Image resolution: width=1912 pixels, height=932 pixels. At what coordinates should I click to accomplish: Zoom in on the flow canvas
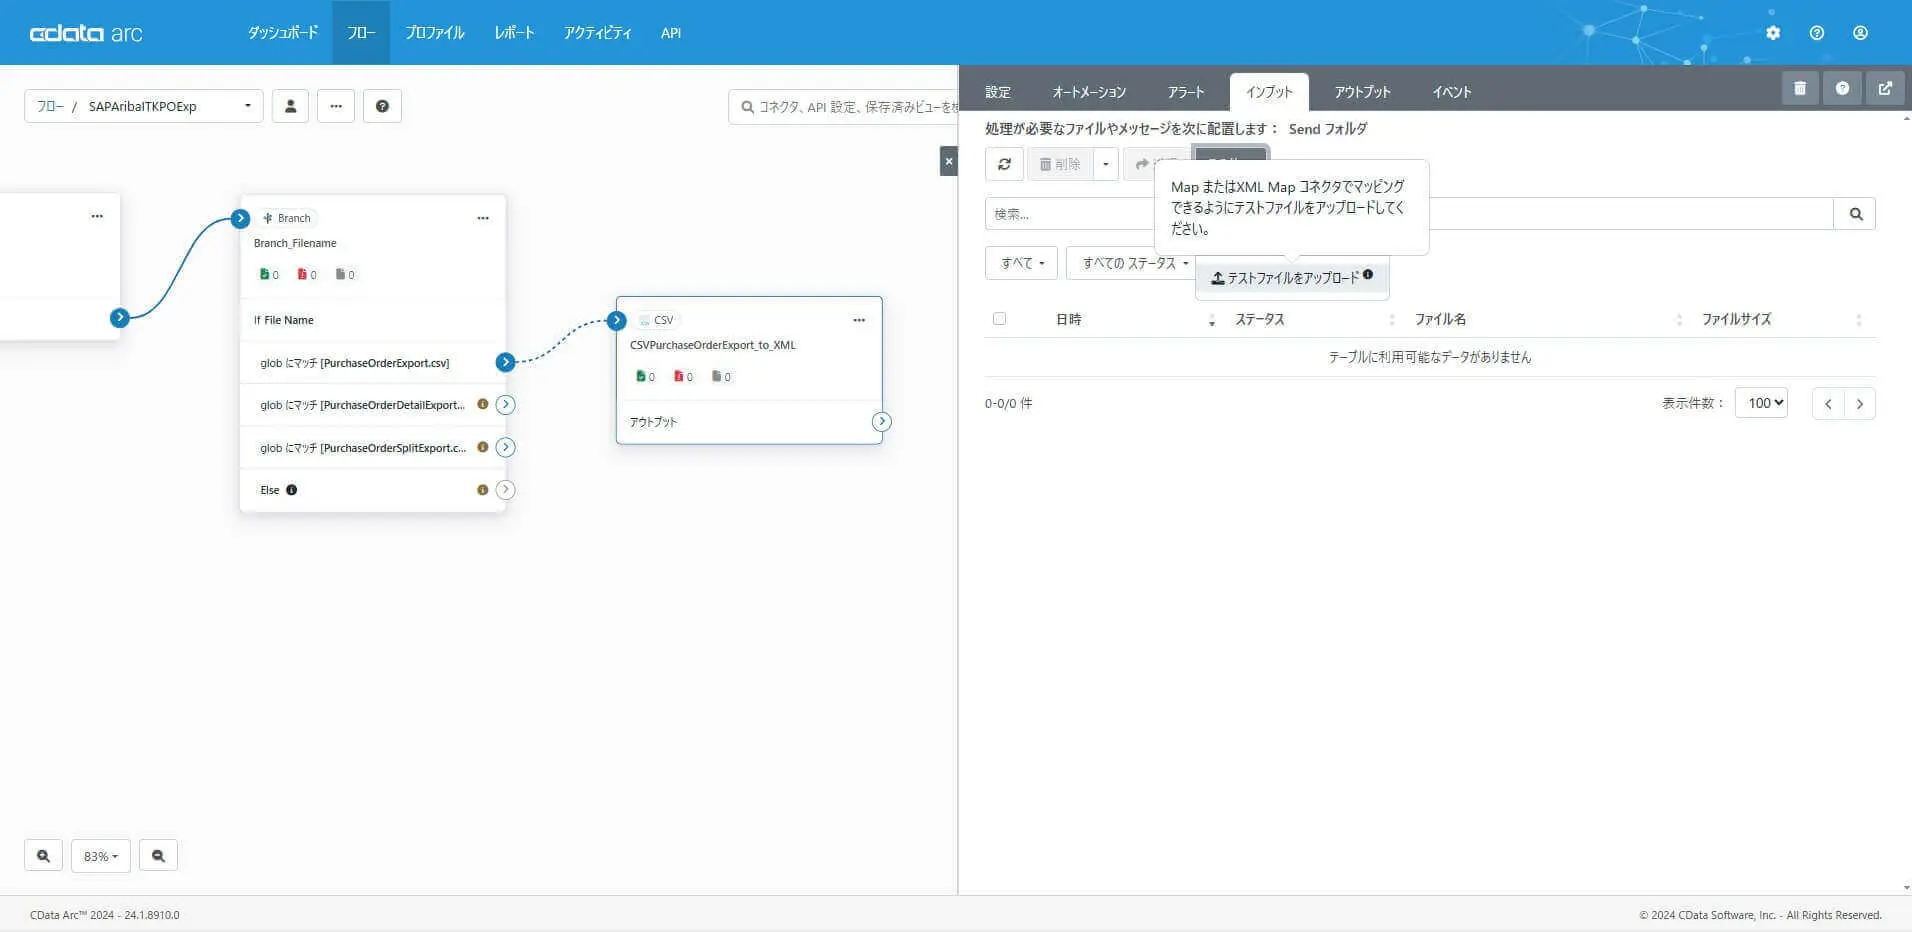43,856
